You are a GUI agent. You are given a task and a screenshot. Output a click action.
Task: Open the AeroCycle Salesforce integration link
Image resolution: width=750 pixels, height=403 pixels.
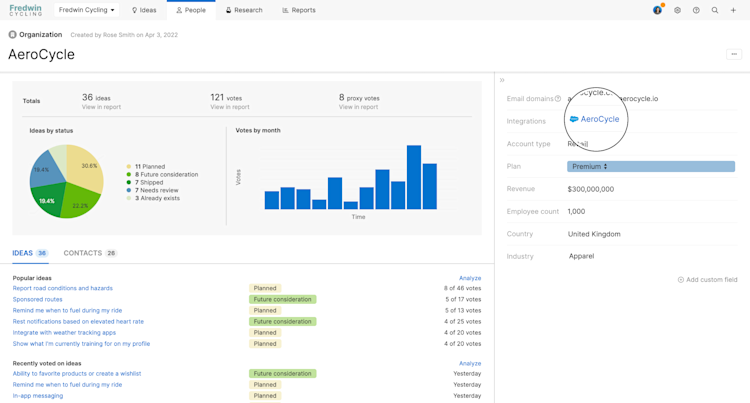point(600,119)
